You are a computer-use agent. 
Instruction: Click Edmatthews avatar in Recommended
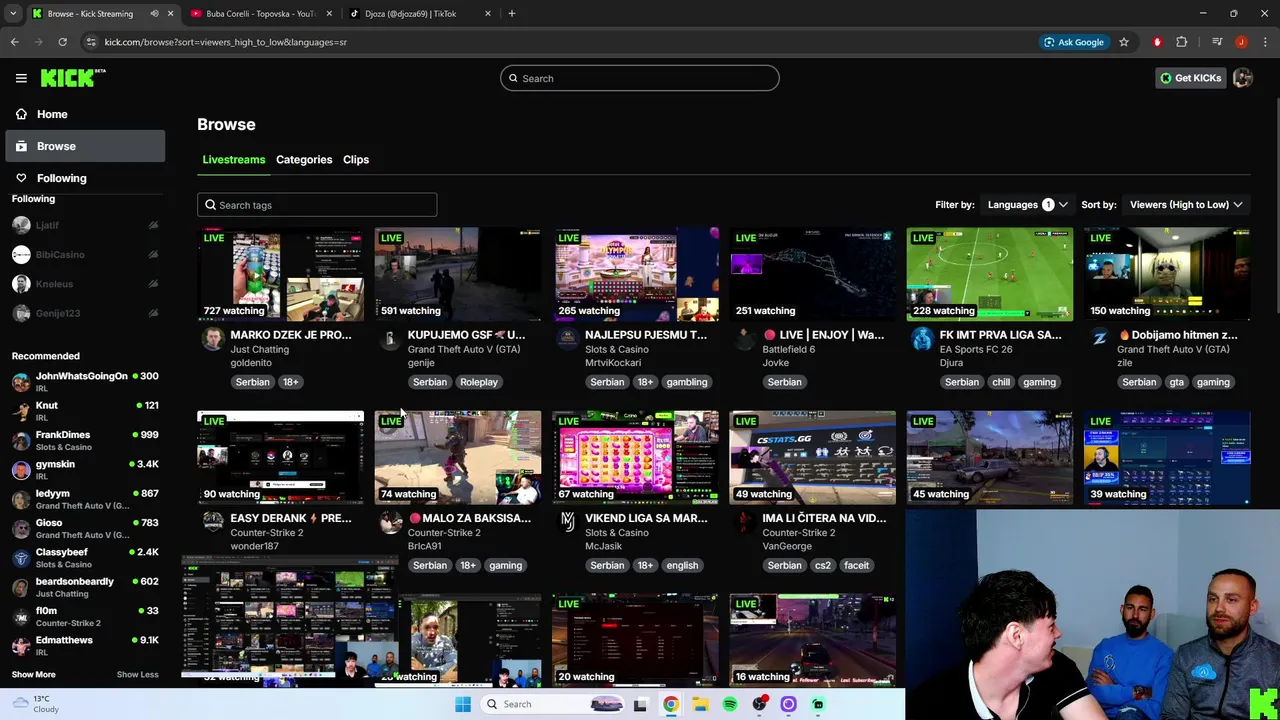[21, 646]
